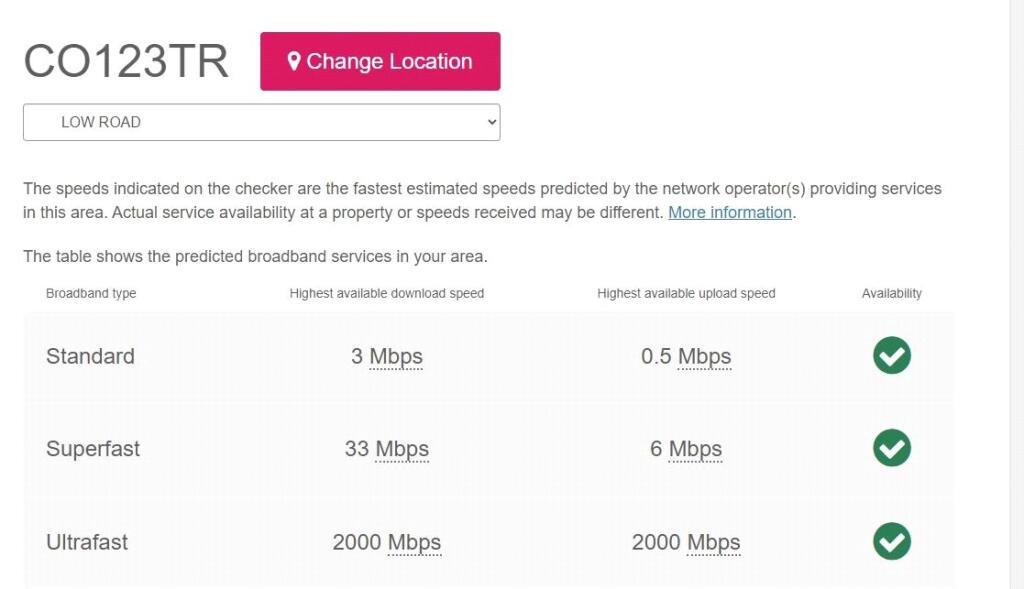Select the Standard broadband type row label
Image resolution: width=1024 pixels, height=589 pixels.
pos(90,356)
